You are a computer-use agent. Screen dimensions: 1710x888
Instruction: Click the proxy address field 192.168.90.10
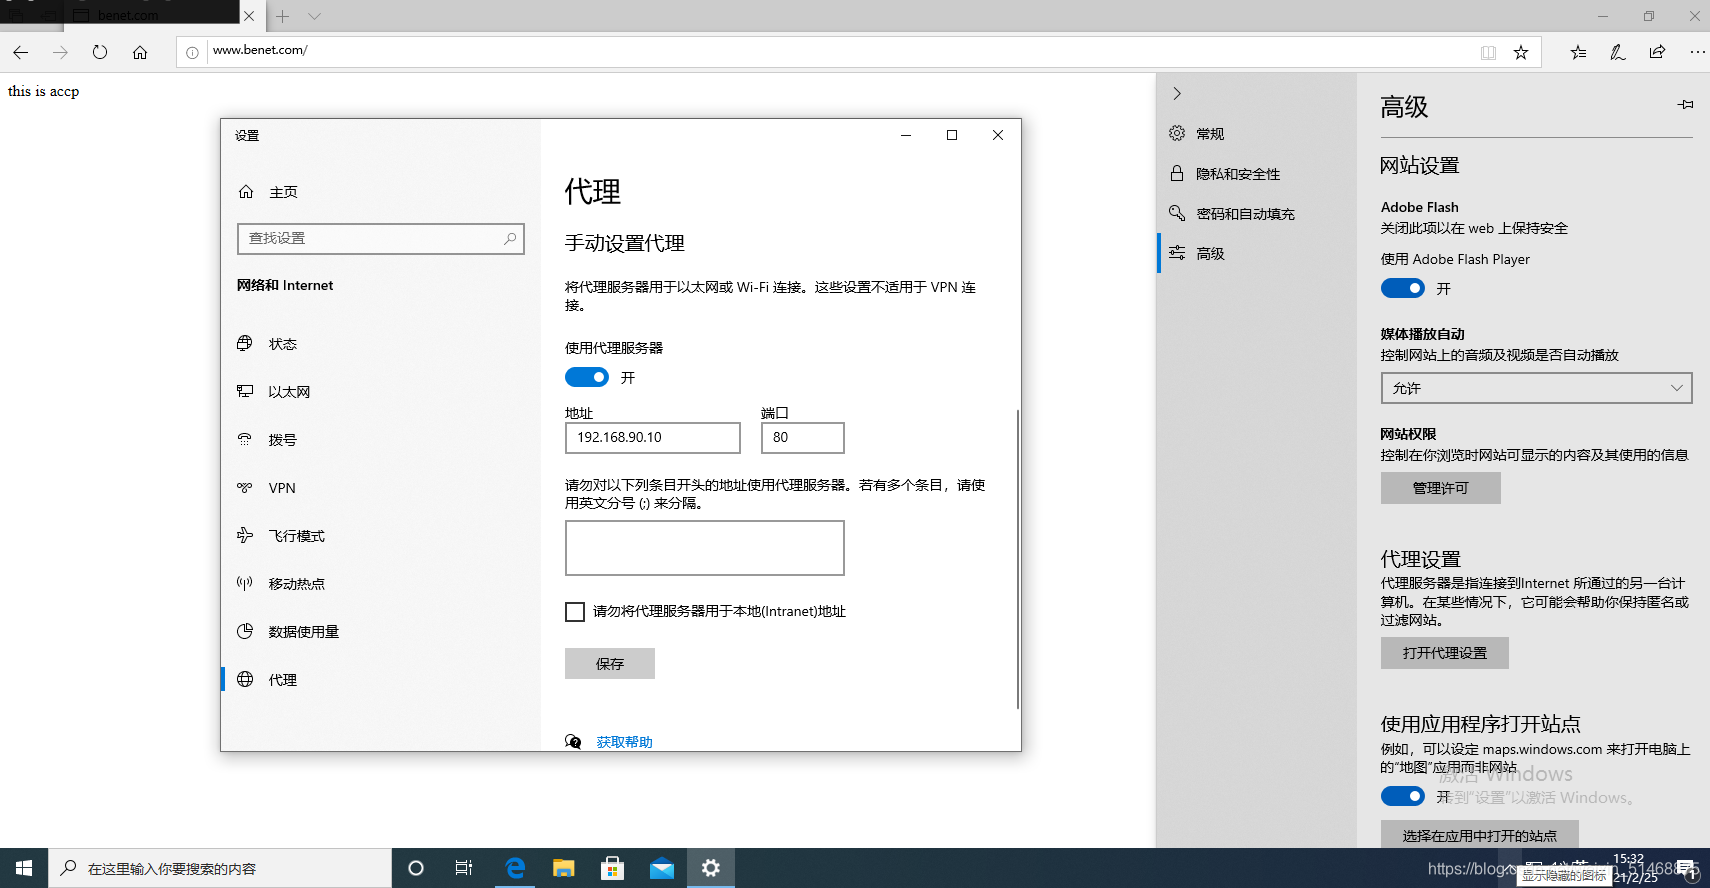[652, 438]
